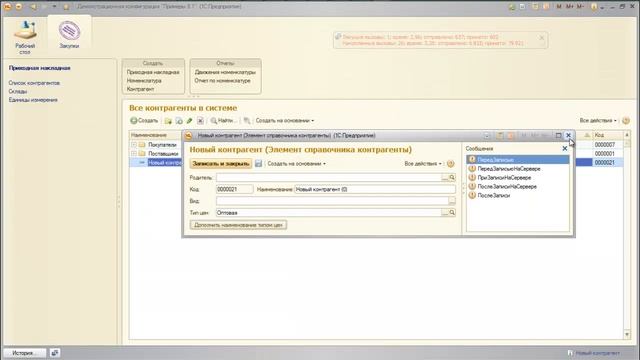Open Создать на основании dropdown in dialog
The width and height of the screenshot is (640, 360).
click(296, 164)
